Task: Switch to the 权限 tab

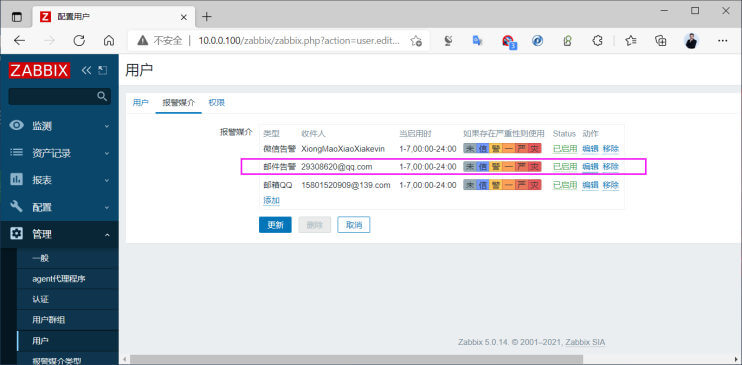Action: pyautogui.click(x=217, y=103)
